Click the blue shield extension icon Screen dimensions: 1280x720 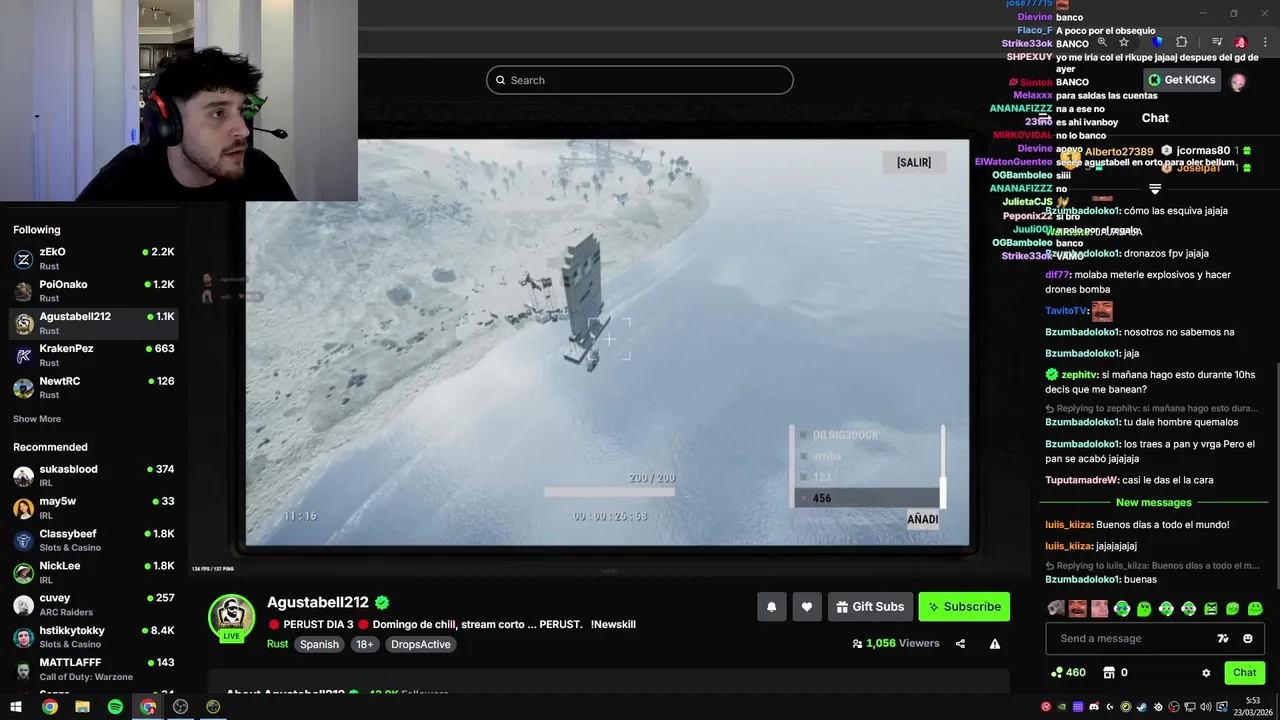[1157, 42]
